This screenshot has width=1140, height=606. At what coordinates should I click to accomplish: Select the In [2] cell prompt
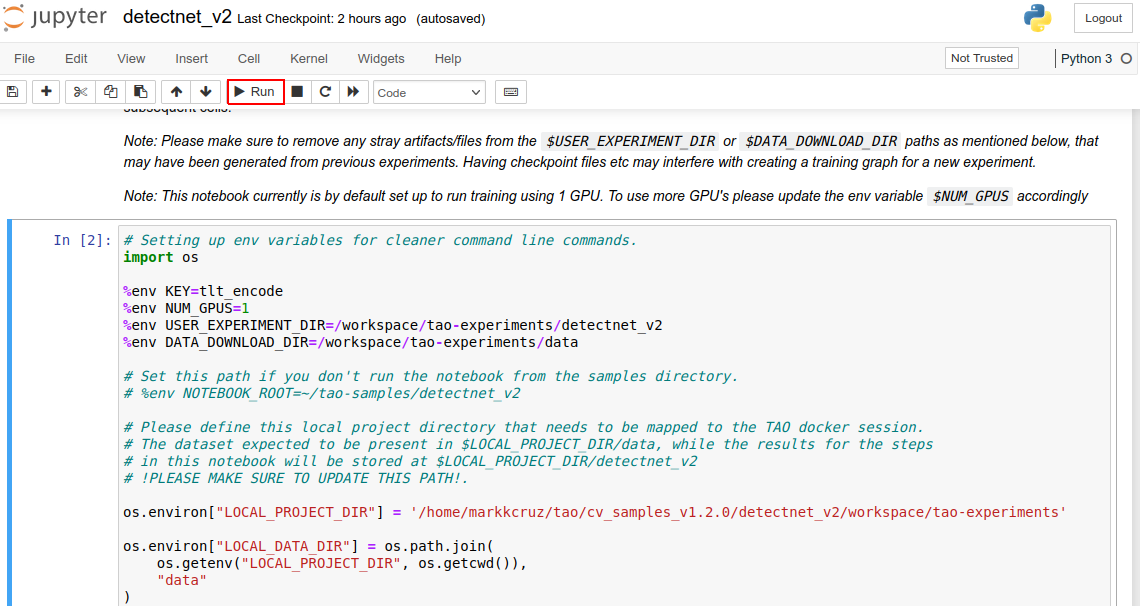click(x=82, y=241)
